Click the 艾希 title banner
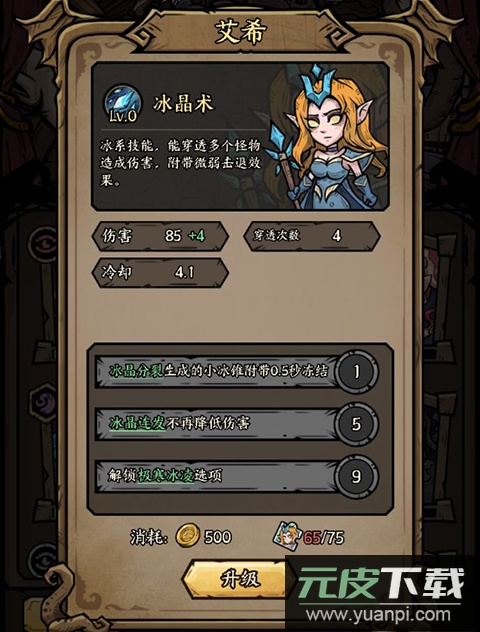Image resolution: width=480 pixels, height=632 pixels. coord(240,31)
